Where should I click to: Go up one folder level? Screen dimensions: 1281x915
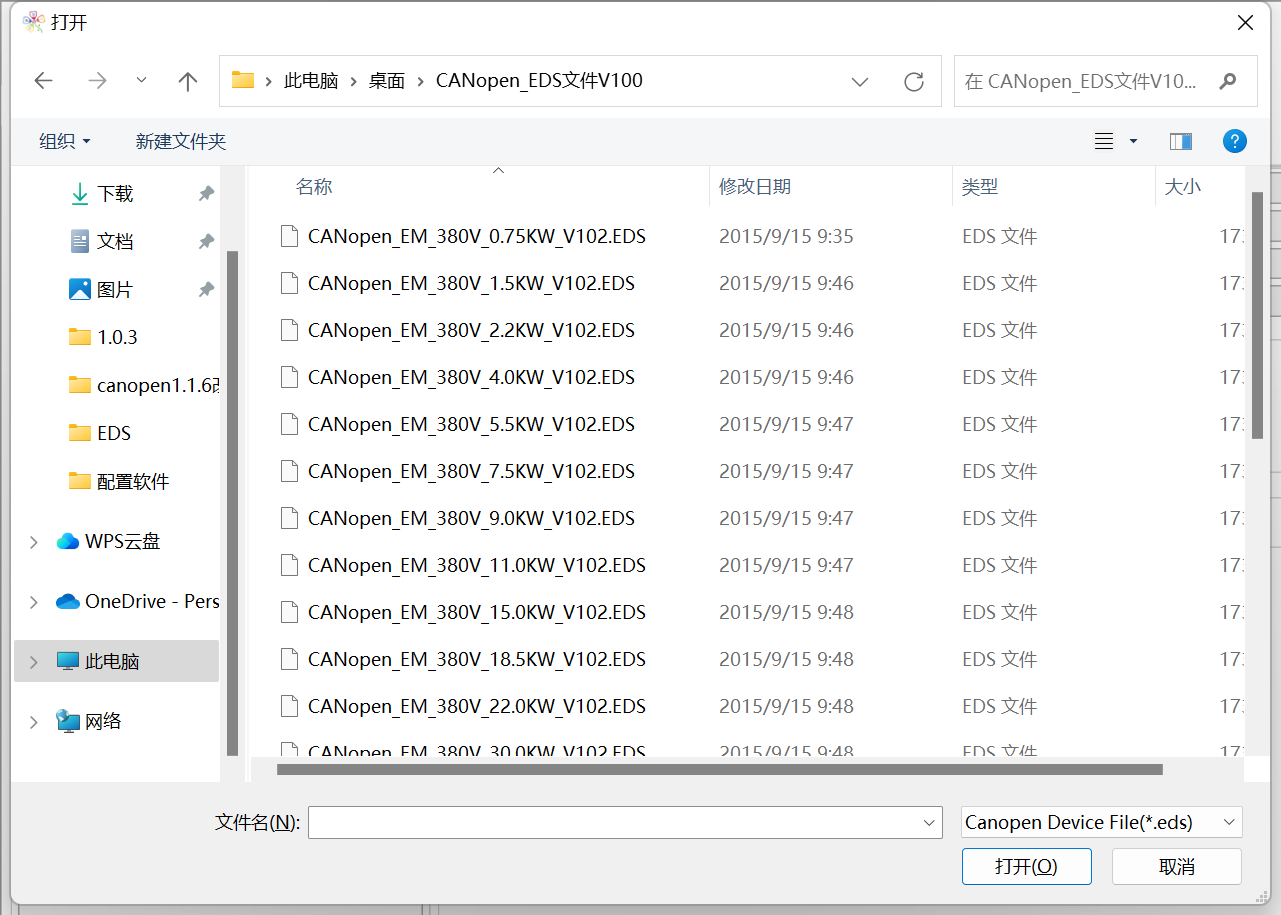click(x=187, y=81)
